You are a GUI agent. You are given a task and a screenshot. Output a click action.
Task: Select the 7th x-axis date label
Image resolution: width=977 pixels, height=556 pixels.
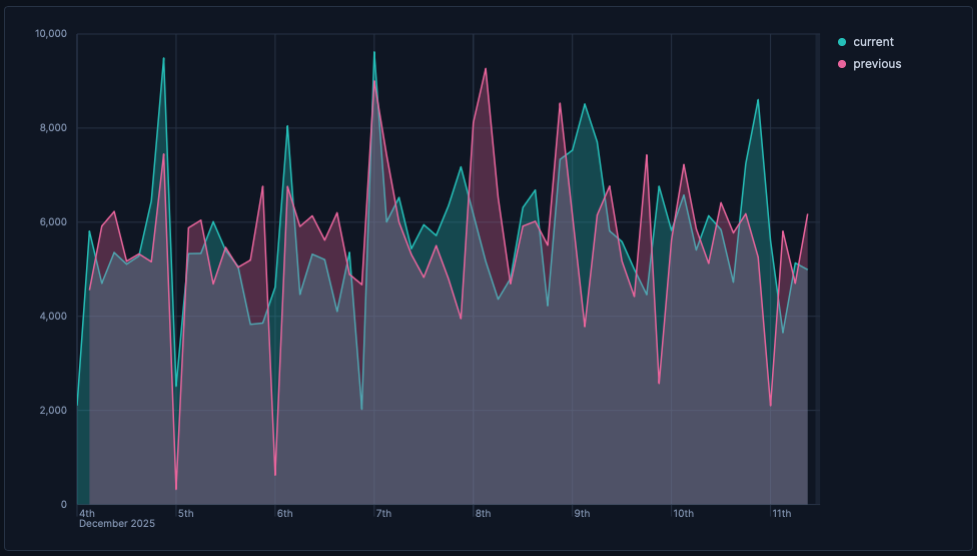coord(384,514)
